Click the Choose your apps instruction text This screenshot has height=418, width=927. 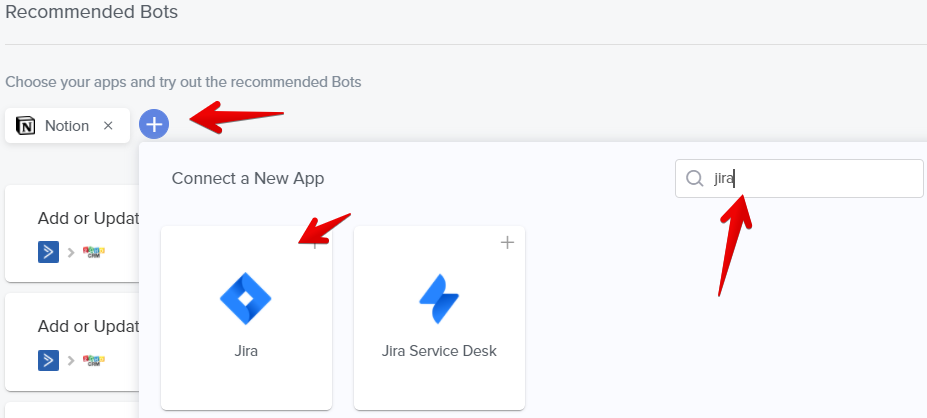click(x=183, y=82)
